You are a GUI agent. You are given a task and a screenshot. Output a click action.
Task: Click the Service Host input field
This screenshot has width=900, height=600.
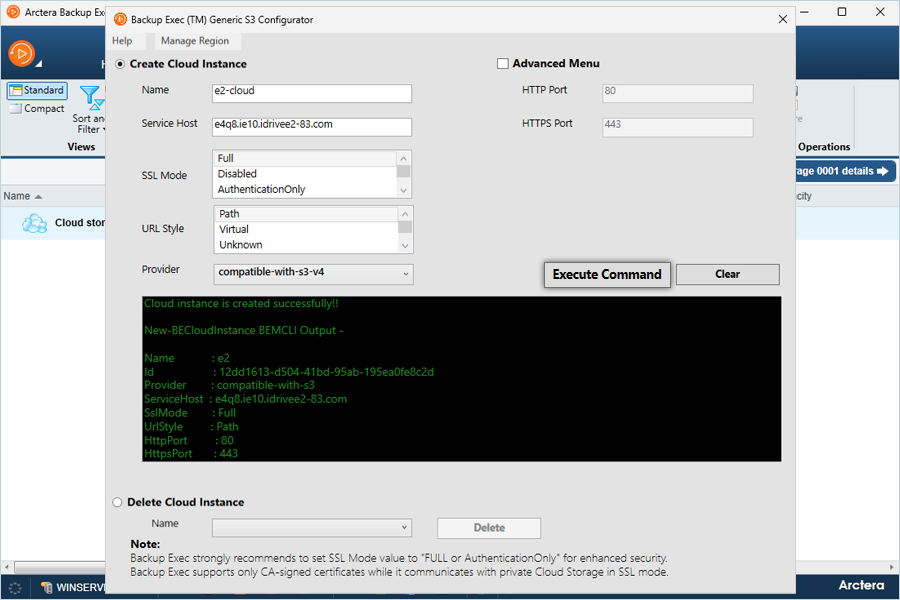click(312, 126)
